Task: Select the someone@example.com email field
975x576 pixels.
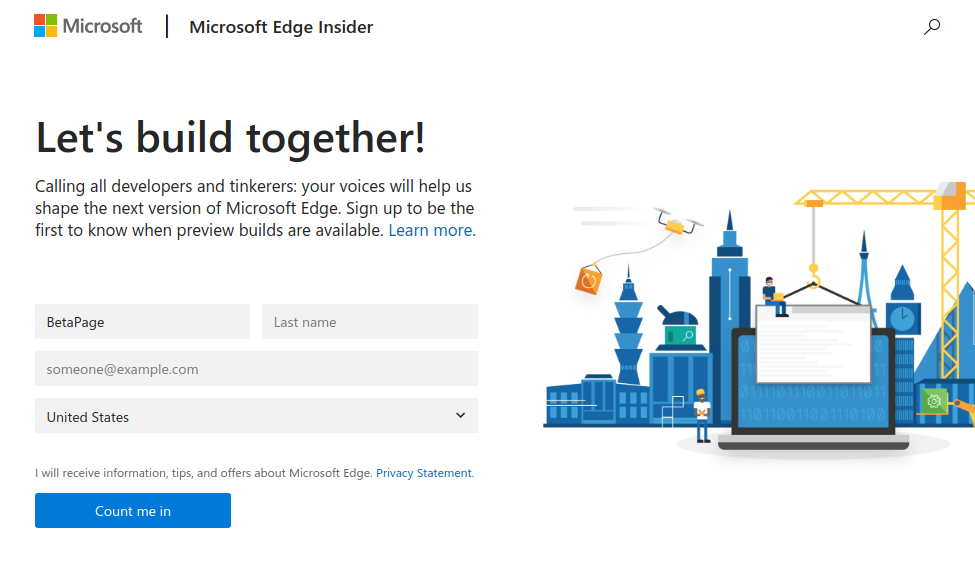Action: [x=256, y=369]
